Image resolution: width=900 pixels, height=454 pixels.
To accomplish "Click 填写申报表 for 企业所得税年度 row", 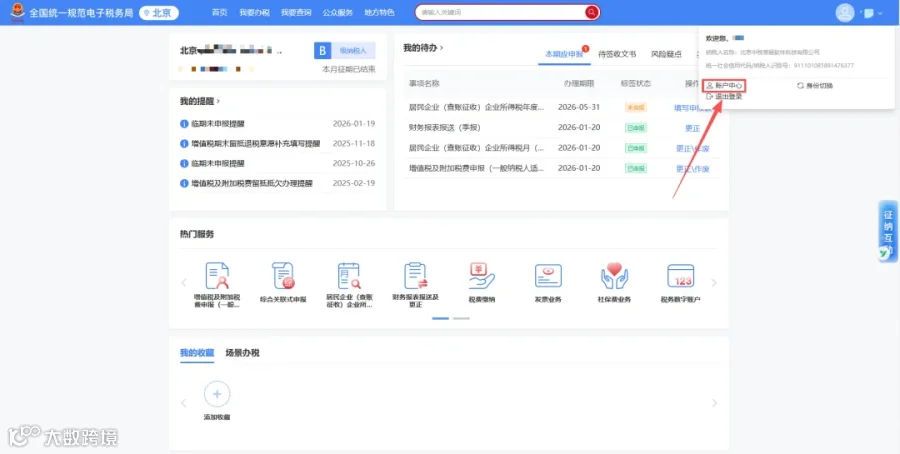I will click(x=693, y=108).
